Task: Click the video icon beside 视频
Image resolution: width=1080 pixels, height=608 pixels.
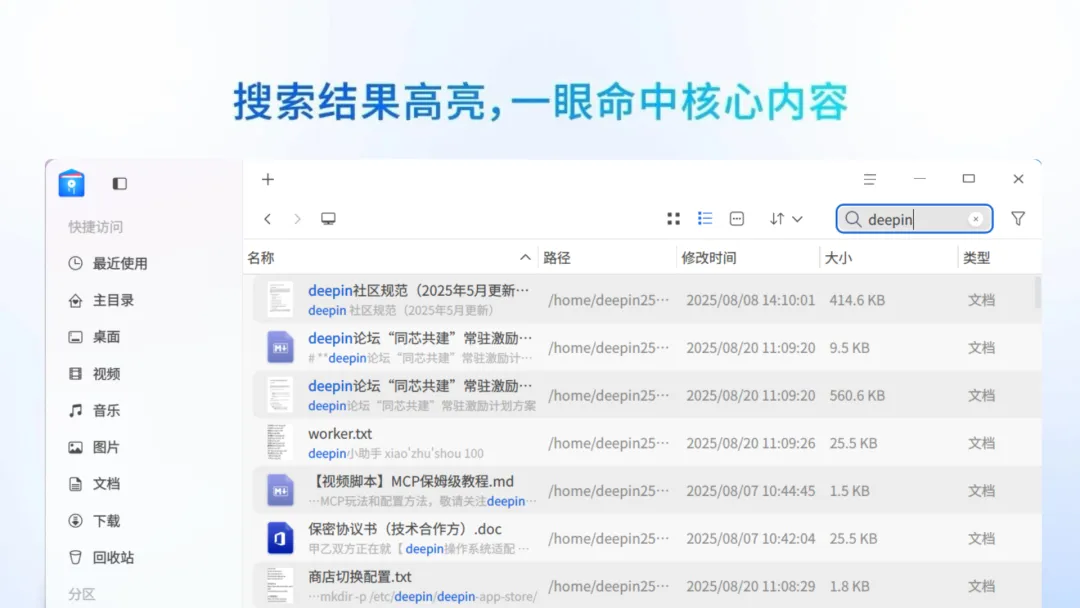Action: coord(76,374)
